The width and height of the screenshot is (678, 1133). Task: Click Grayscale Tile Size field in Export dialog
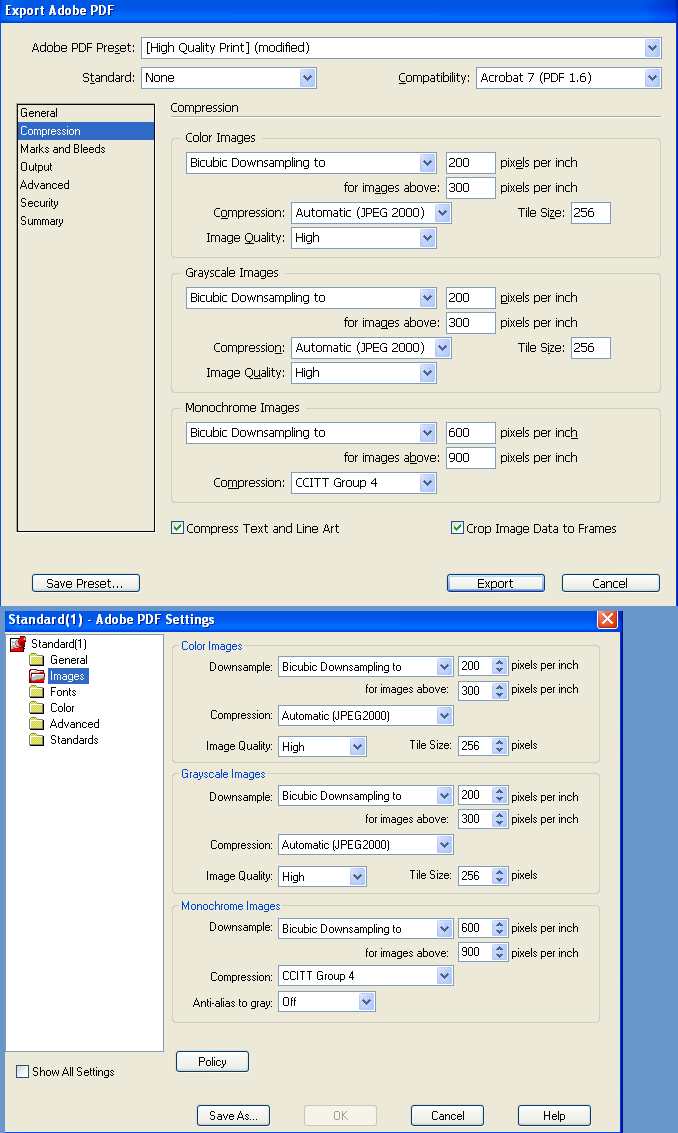coord(591,348)
